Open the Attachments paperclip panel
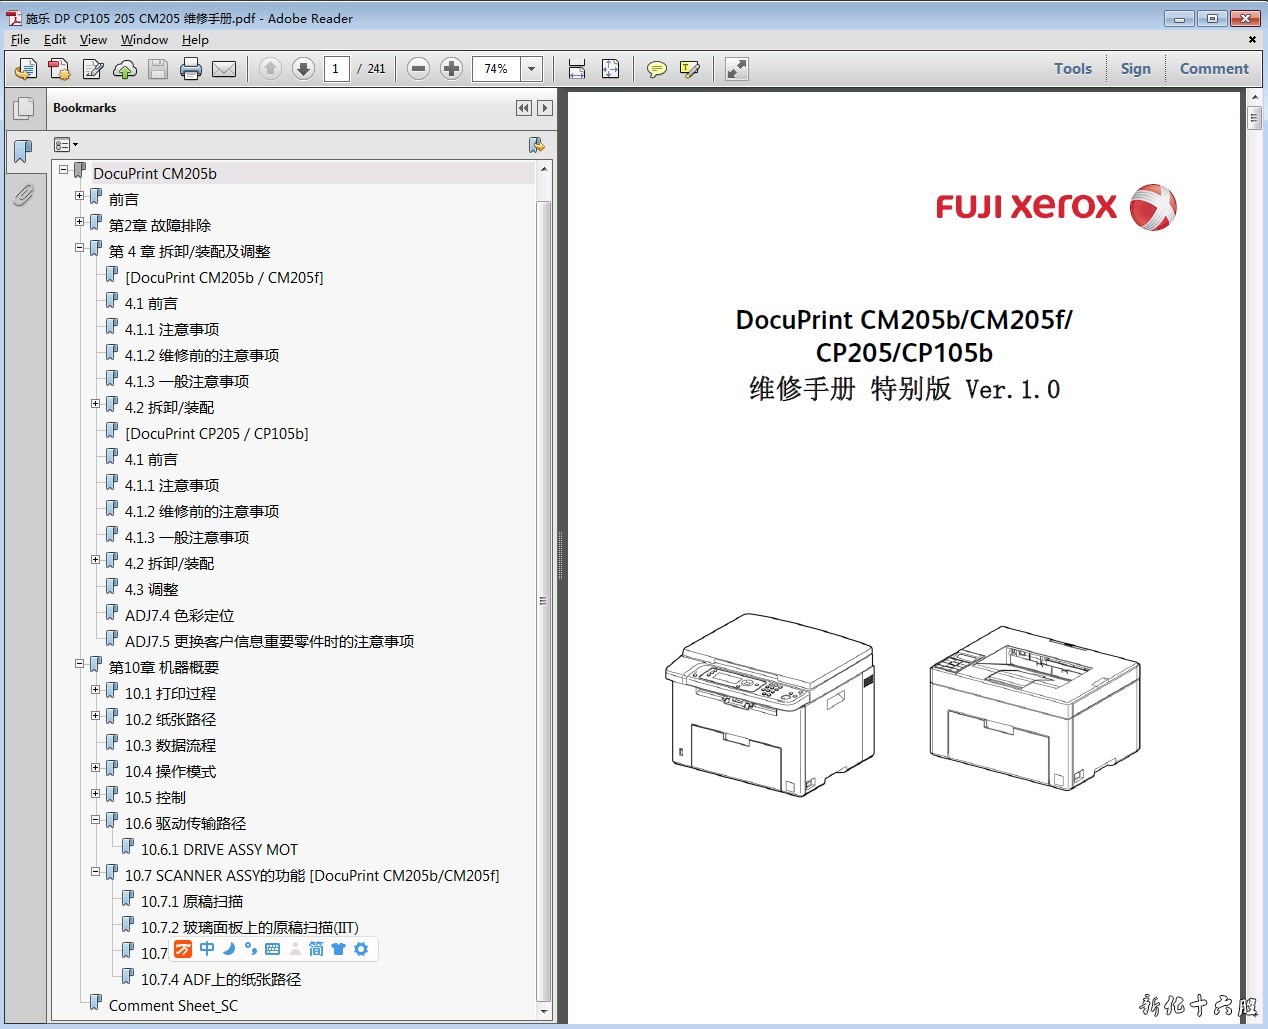The width and height of the screenshot is (1268, 1029). click(x=23, y=195)
